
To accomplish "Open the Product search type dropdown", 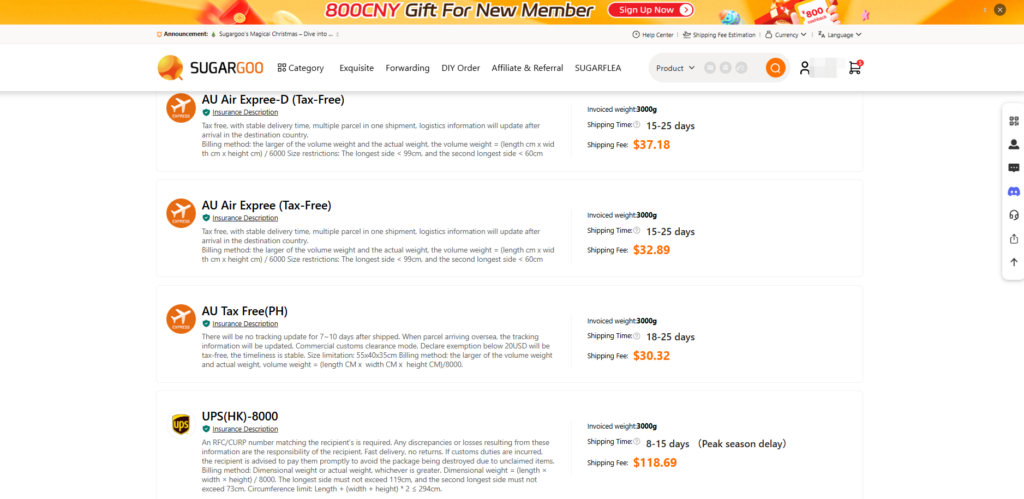I will (675, 68).
